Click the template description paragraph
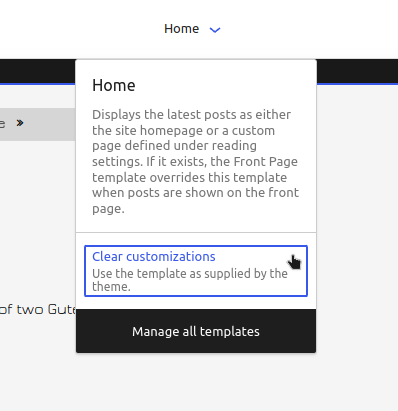 click(x=196, y=161)
